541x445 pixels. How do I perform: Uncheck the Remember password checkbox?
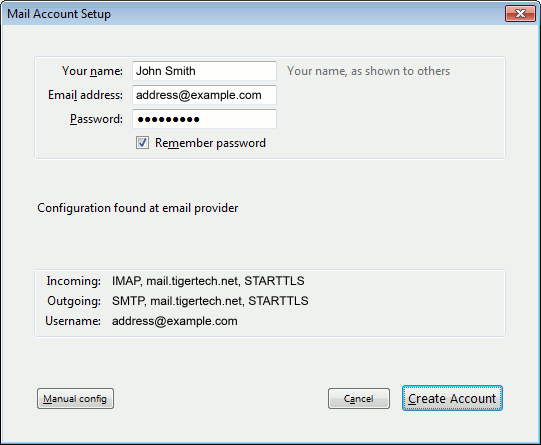click(142, 143)
